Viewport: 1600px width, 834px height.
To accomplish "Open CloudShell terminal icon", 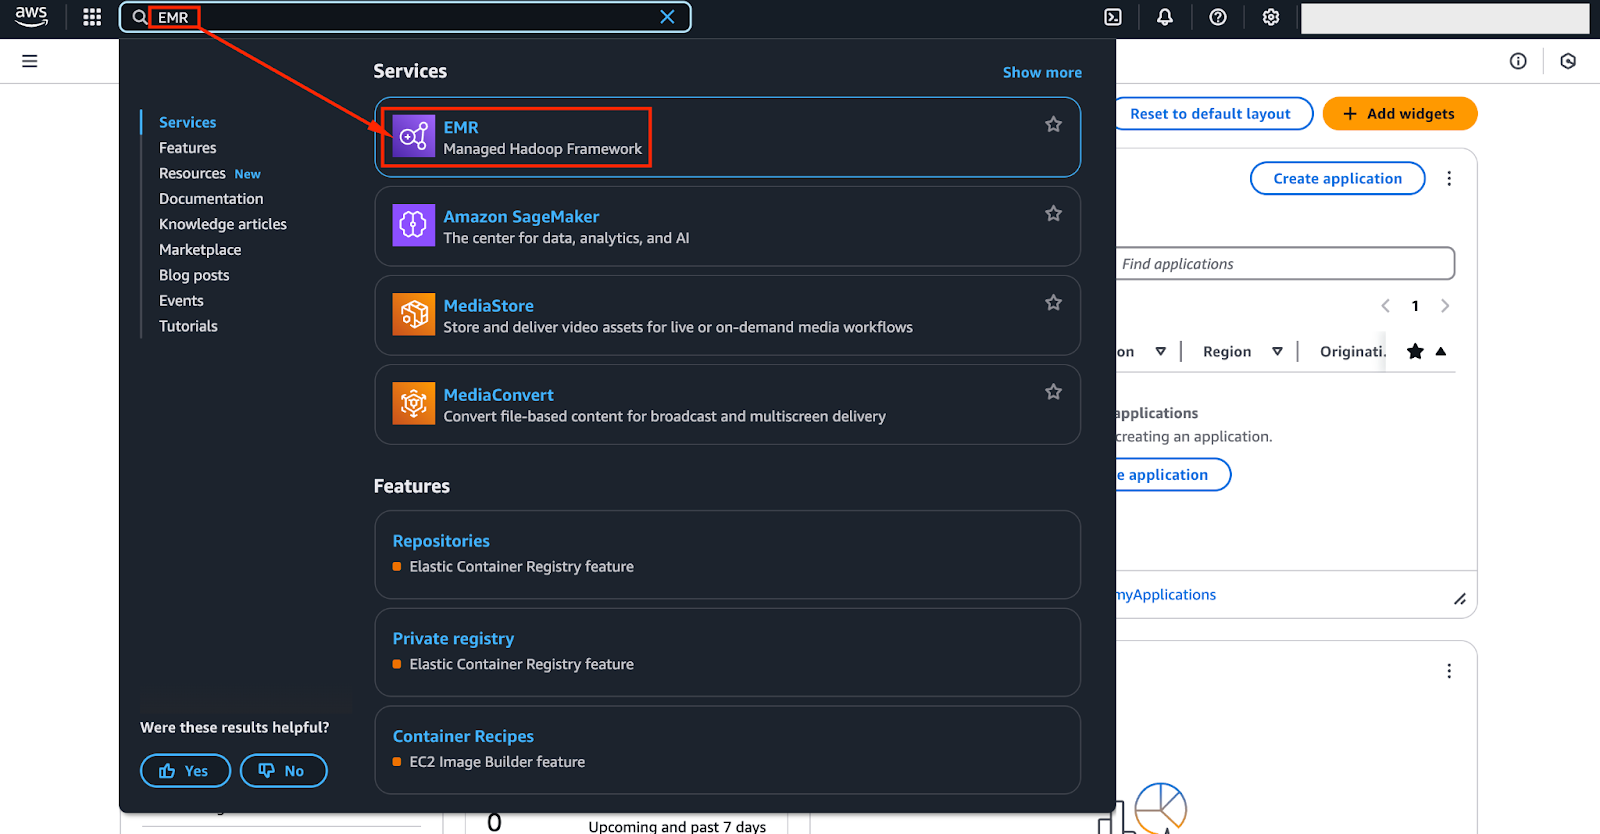I will point(1113,17).
